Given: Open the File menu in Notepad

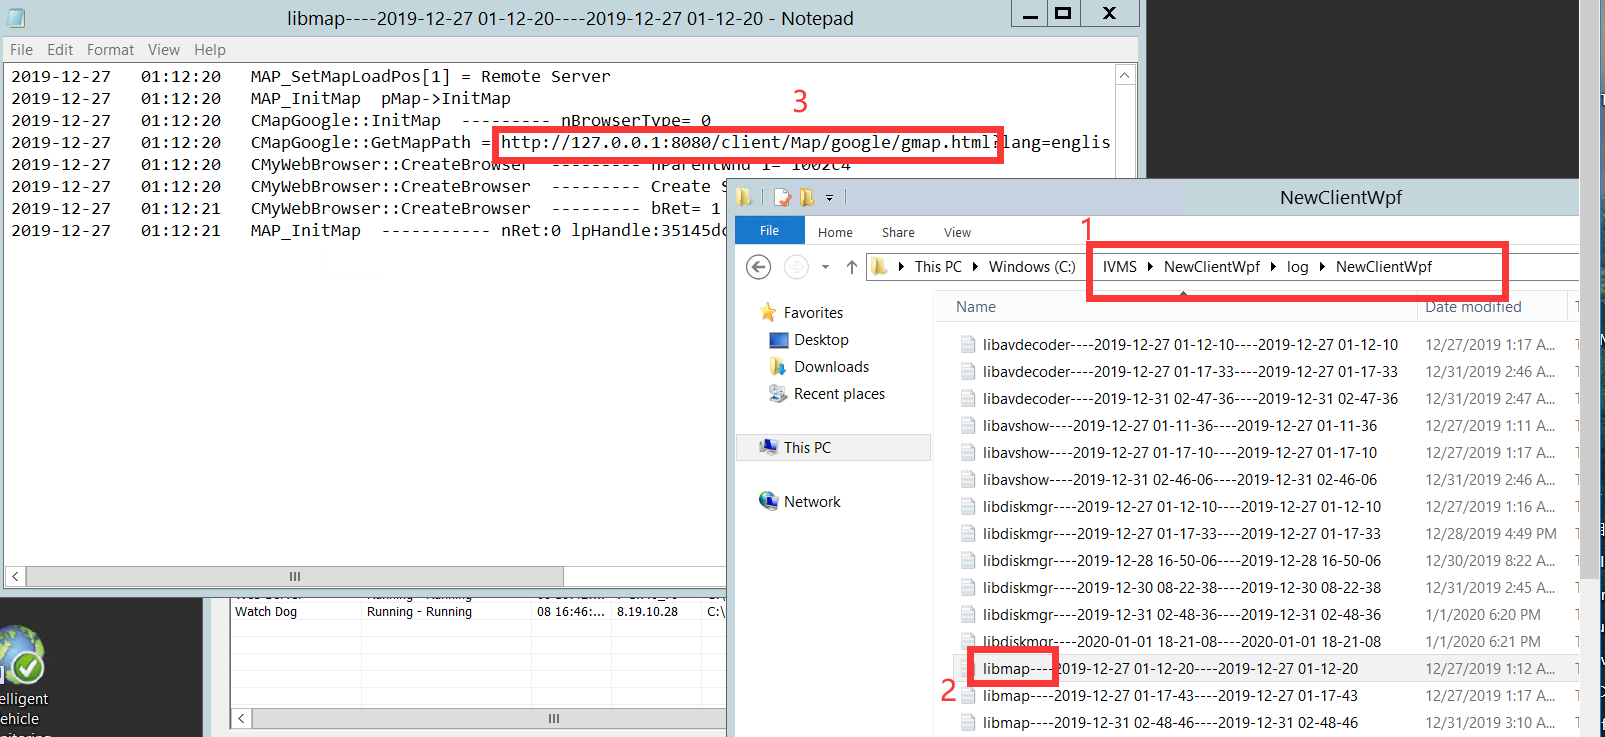Looking at the screenshot, I should (21, 49).
